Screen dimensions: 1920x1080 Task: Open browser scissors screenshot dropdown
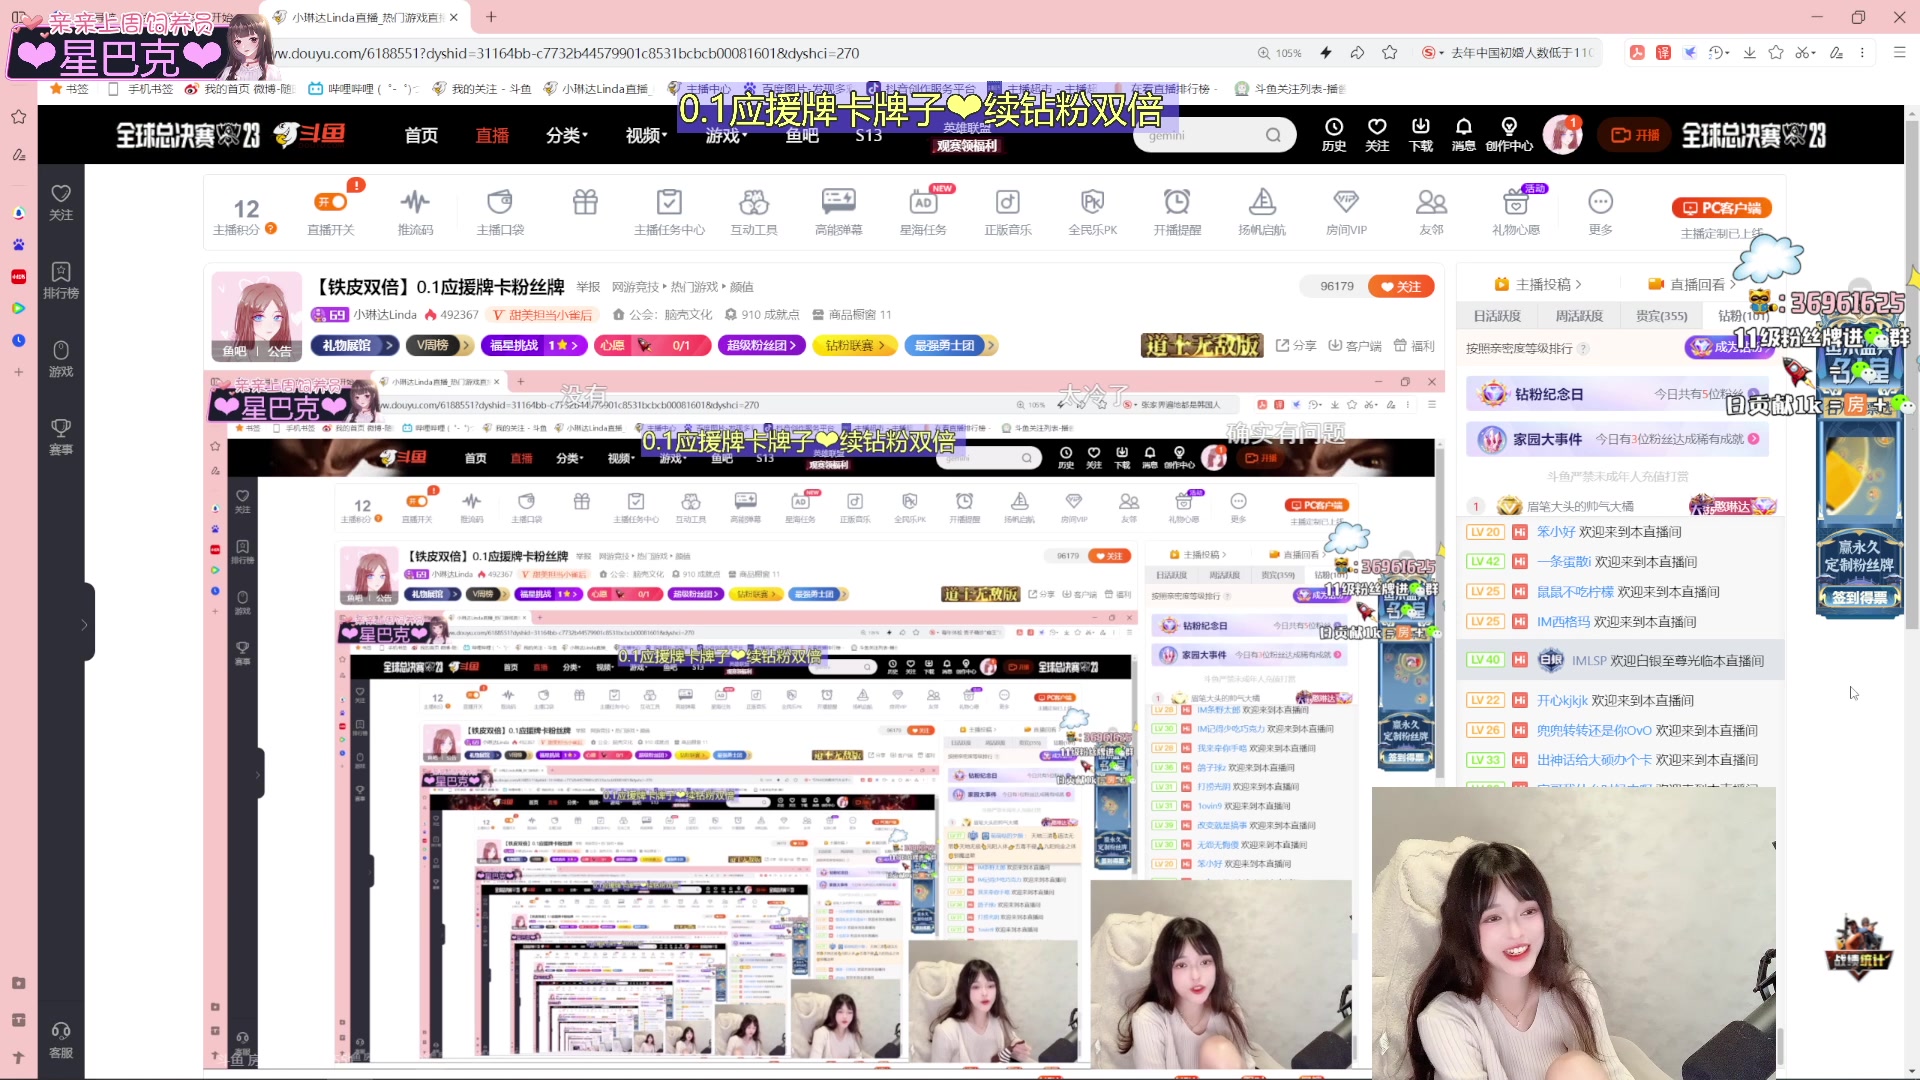[1805, 53]
